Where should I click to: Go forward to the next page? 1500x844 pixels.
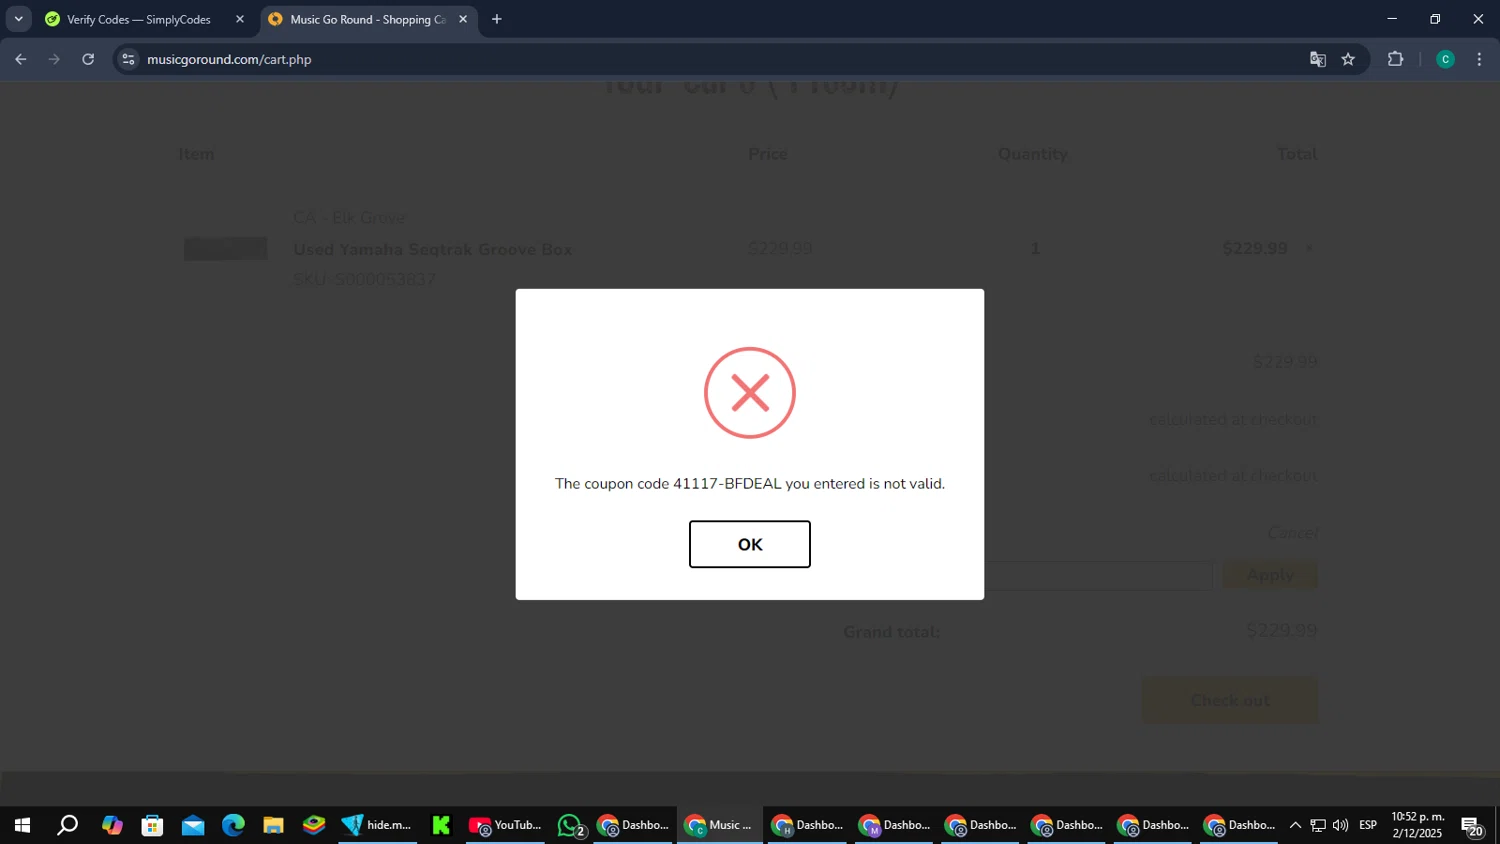point(54,59)
